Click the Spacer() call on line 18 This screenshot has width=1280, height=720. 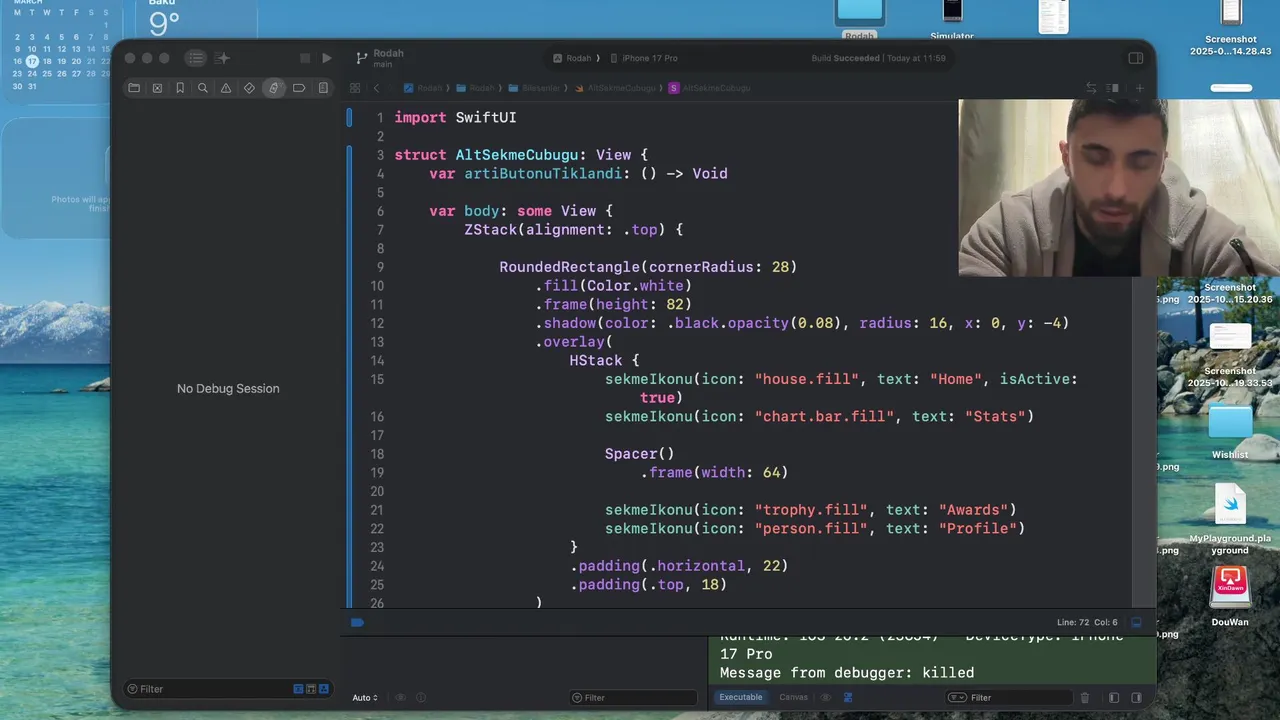(x=639, y=454)
